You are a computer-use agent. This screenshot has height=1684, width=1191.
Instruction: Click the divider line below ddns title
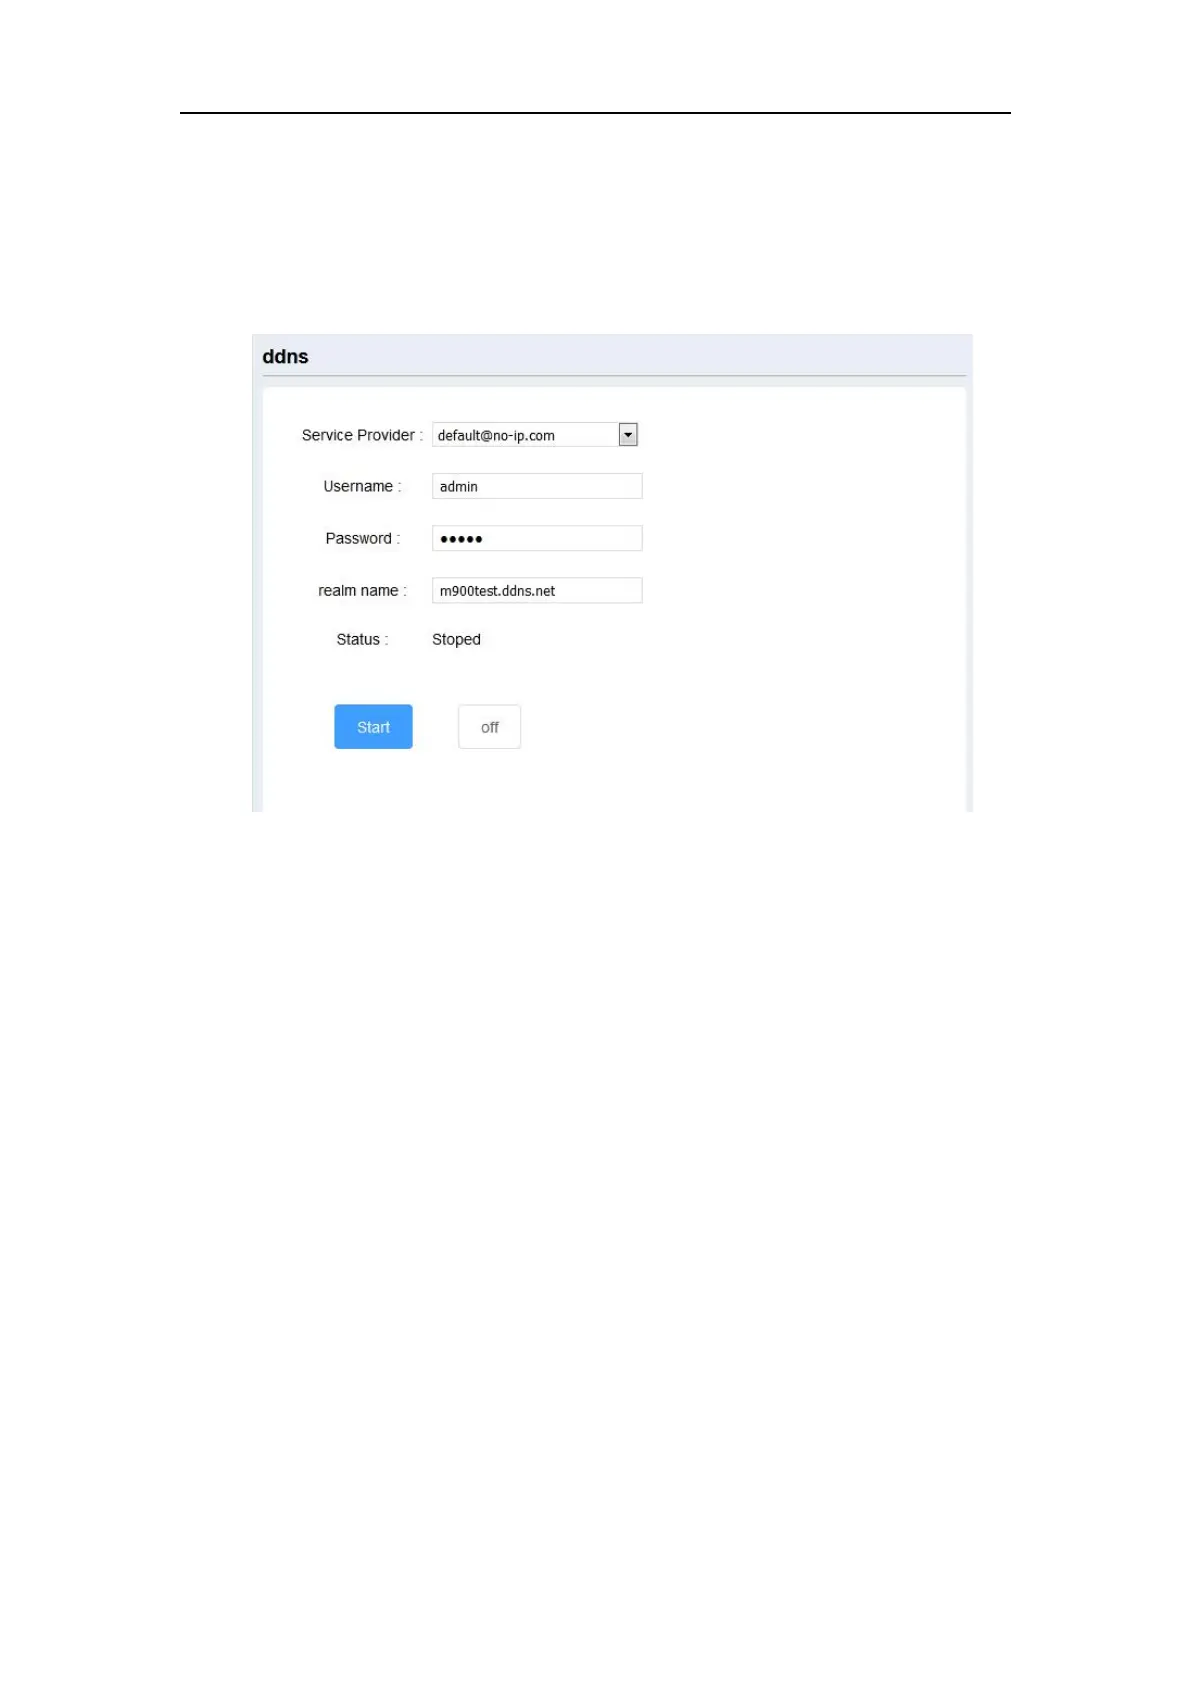pos(614,376)
